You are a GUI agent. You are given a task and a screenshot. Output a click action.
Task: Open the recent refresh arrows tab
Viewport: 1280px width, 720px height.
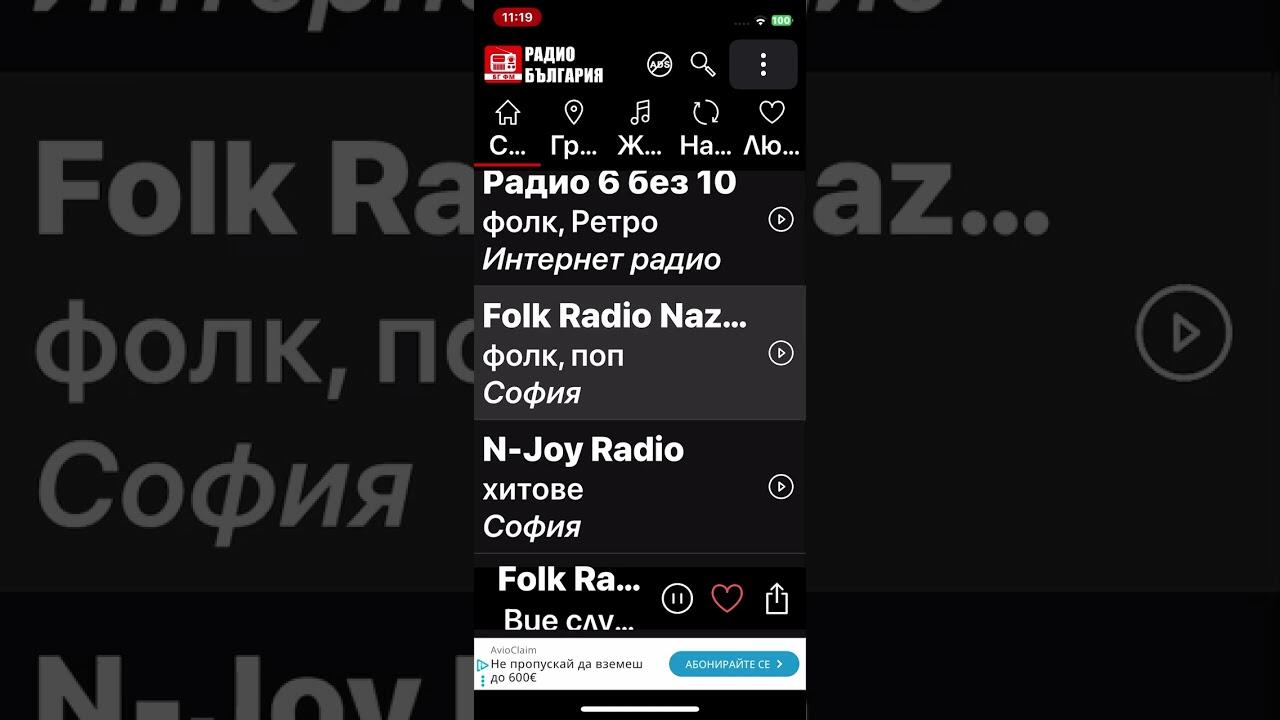[706, 129]
